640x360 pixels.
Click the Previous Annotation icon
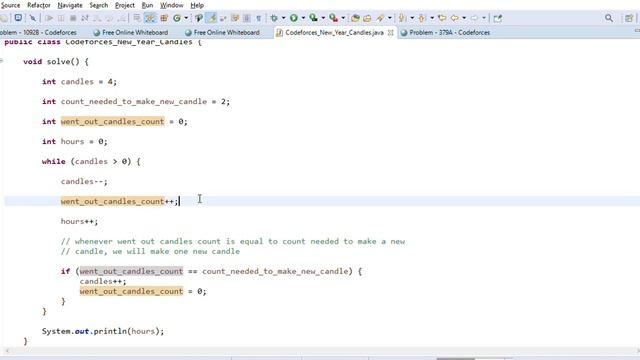(x=422, y=18)
